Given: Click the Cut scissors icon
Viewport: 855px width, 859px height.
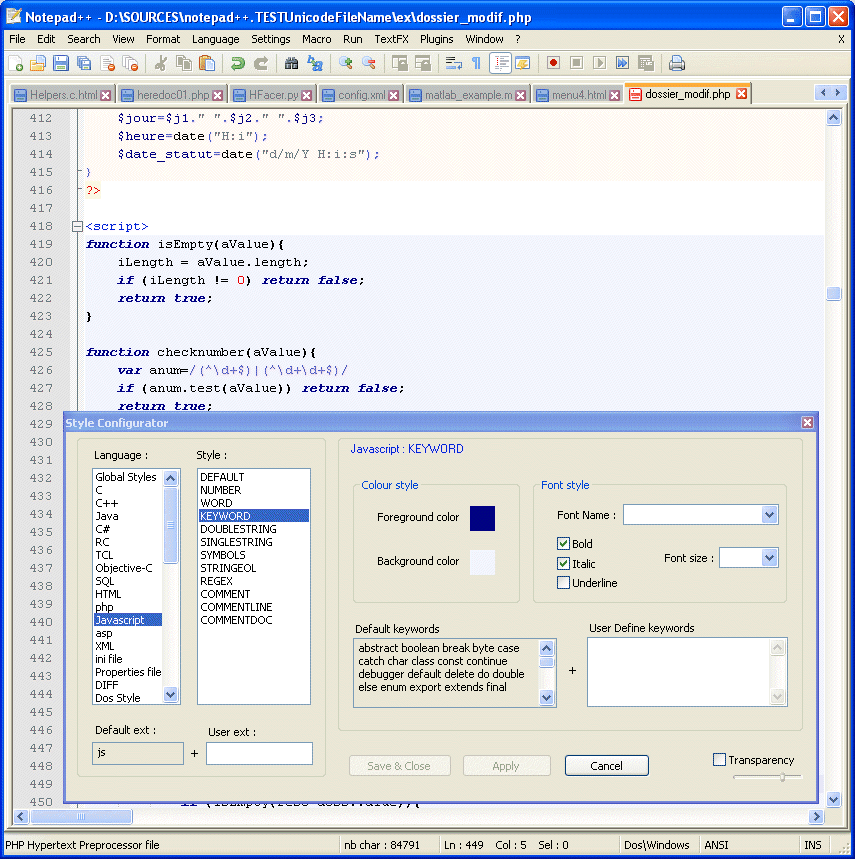Looking at the screenshot, I should point(160,63).
